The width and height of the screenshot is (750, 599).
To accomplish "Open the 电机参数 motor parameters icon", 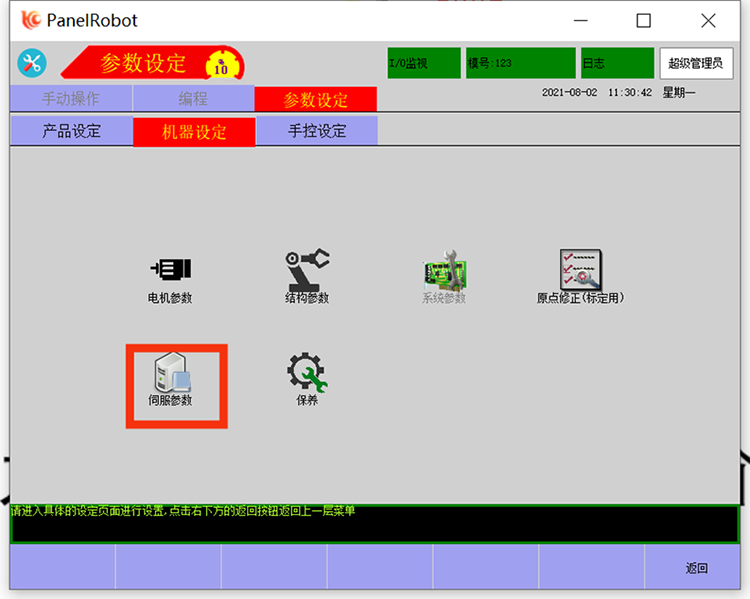I will click(170, 270).
